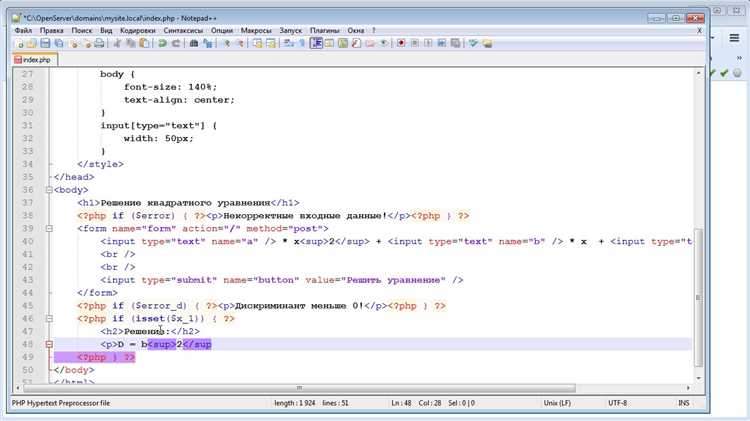Start macro recording with red dot icon

pos(401,44)
